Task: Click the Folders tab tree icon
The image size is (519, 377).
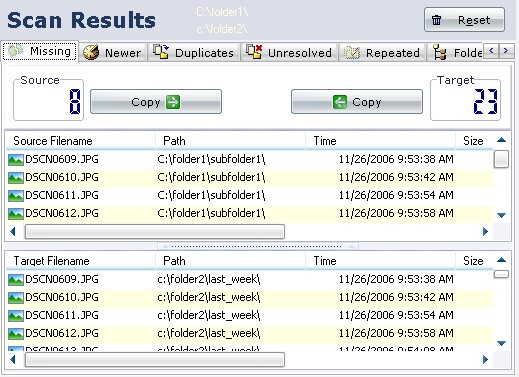Action: 440,53
